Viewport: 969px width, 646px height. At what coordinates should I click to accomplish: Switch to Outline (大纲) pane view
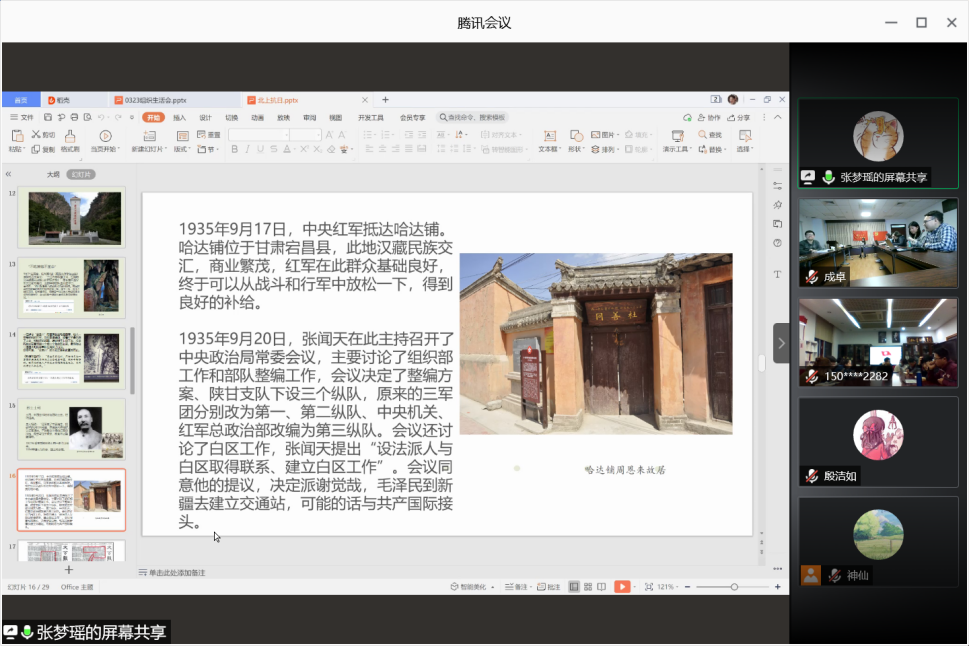[54, 174]
